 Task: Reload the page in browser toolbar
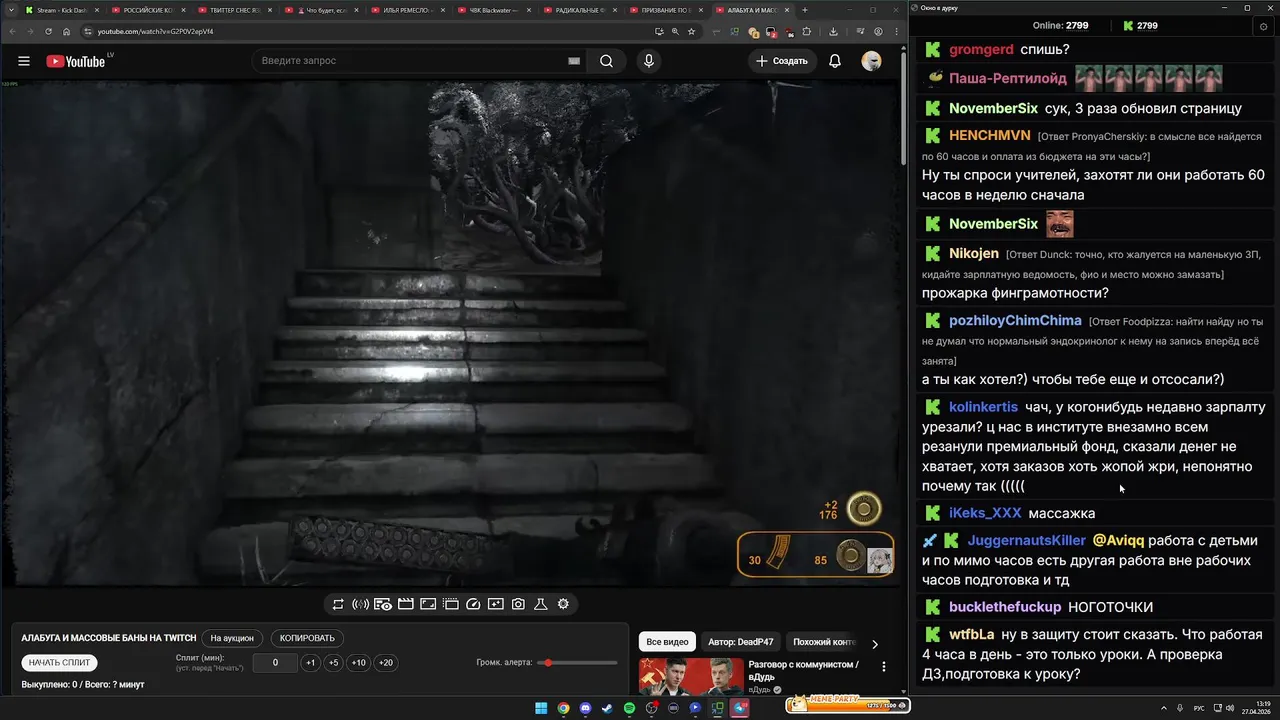tap(48, 31)
